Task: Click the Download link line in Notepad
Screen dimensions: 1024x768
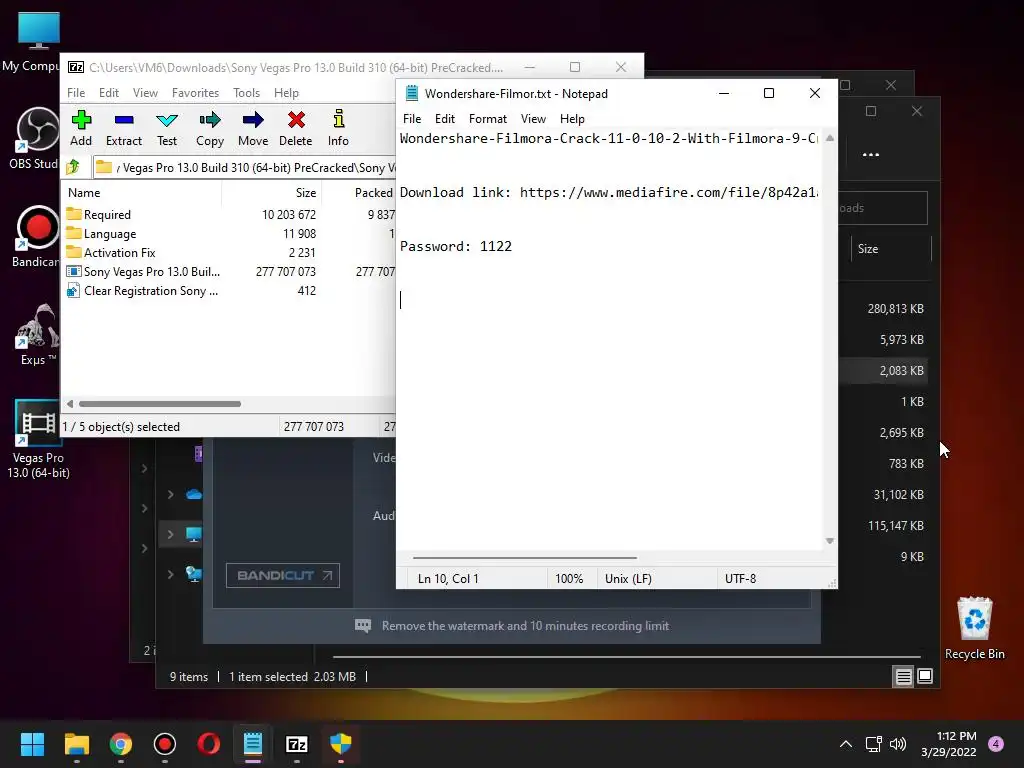Action: point(609,192)
